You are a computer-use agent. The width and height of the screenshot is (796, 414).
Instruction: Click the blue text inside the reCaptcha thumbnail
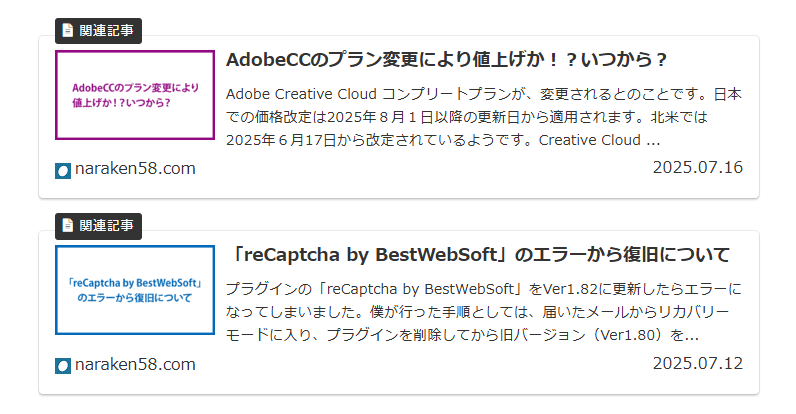[135, 290]
